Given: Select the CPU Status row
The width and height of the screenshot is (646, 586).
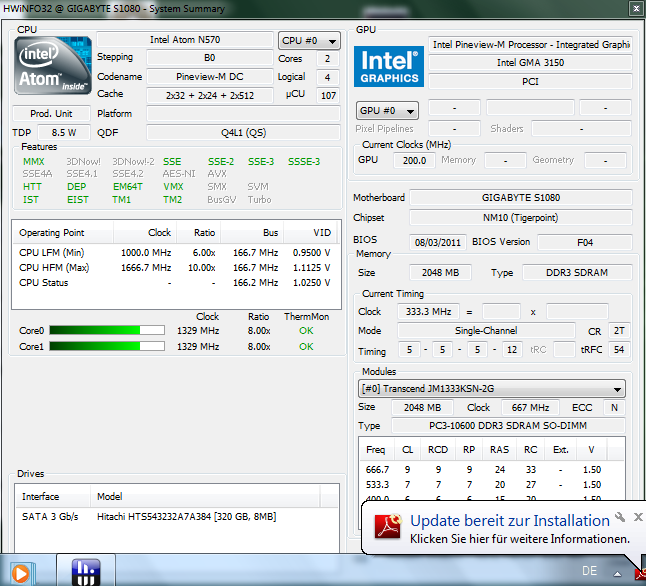Looking at the screenshot, I should [x=175, y=283].
